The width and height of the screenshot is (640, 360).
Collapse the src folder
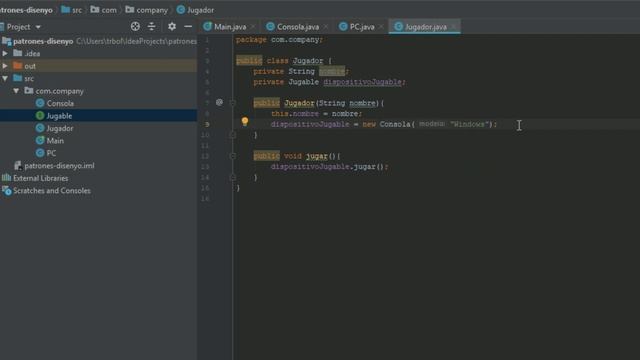coord(5,78)
